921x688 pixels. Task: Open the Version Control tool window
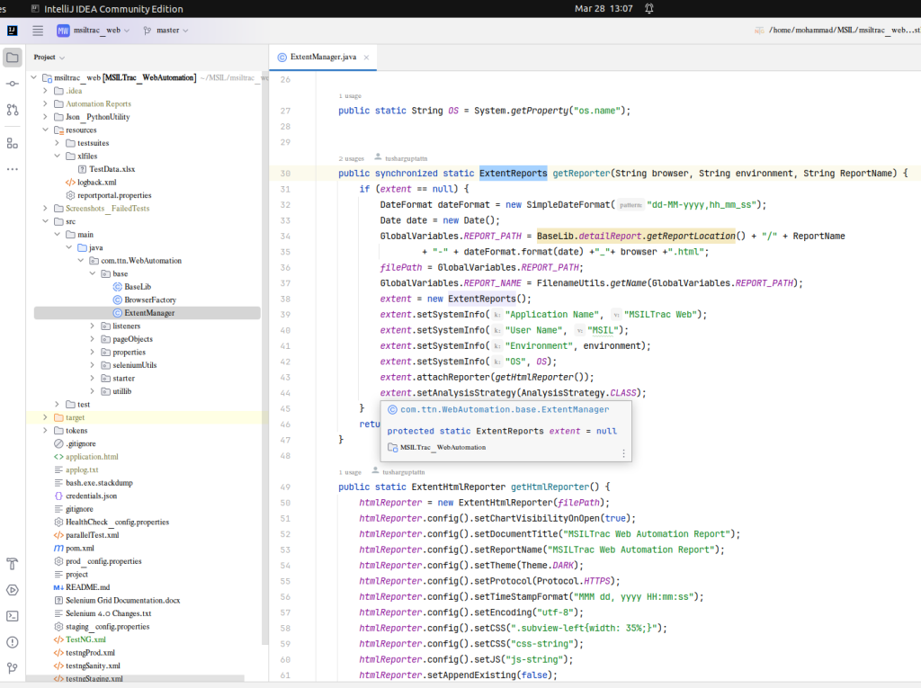coord(12,670)
